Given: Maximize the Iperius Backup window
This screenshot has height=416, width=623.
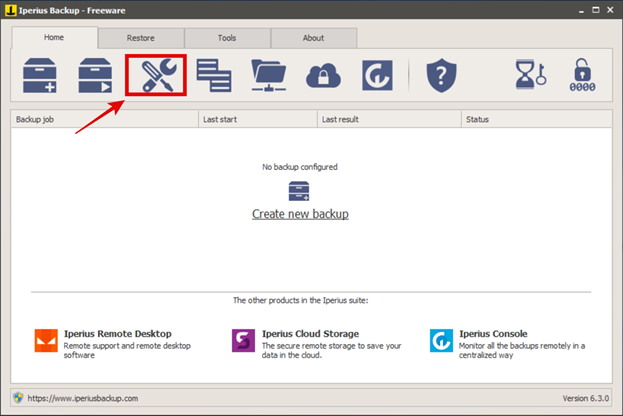Looking at the screenshot, I should [596, 10].
